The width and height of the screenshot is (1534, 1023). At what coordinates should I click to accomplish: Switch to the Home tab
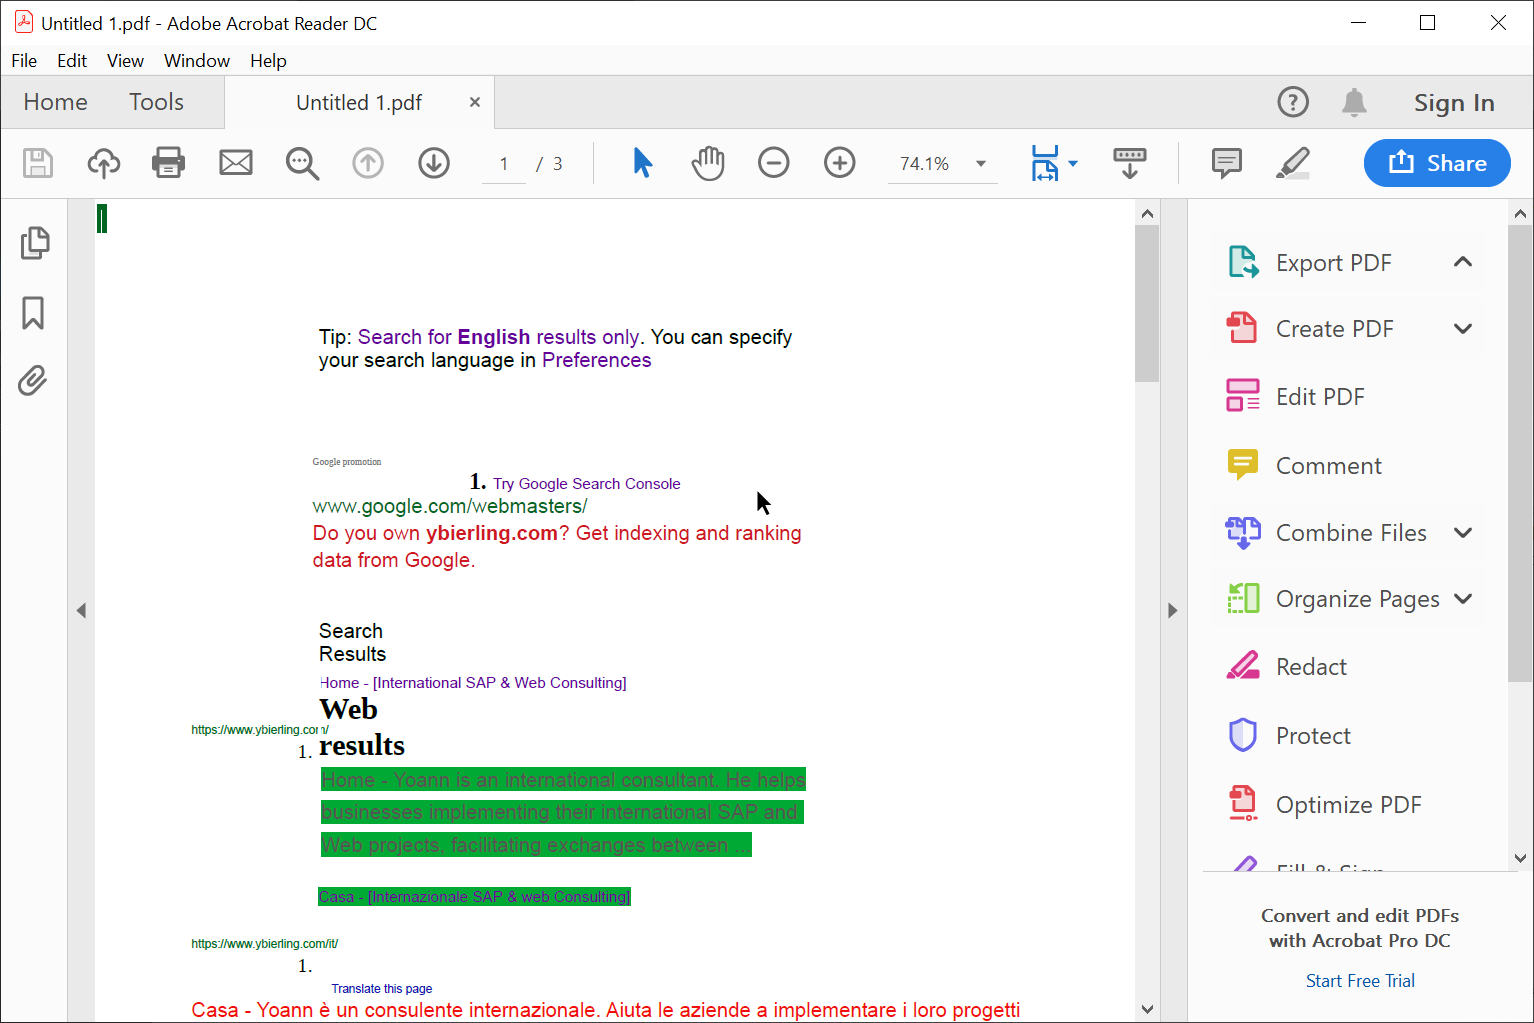(55, 102)
